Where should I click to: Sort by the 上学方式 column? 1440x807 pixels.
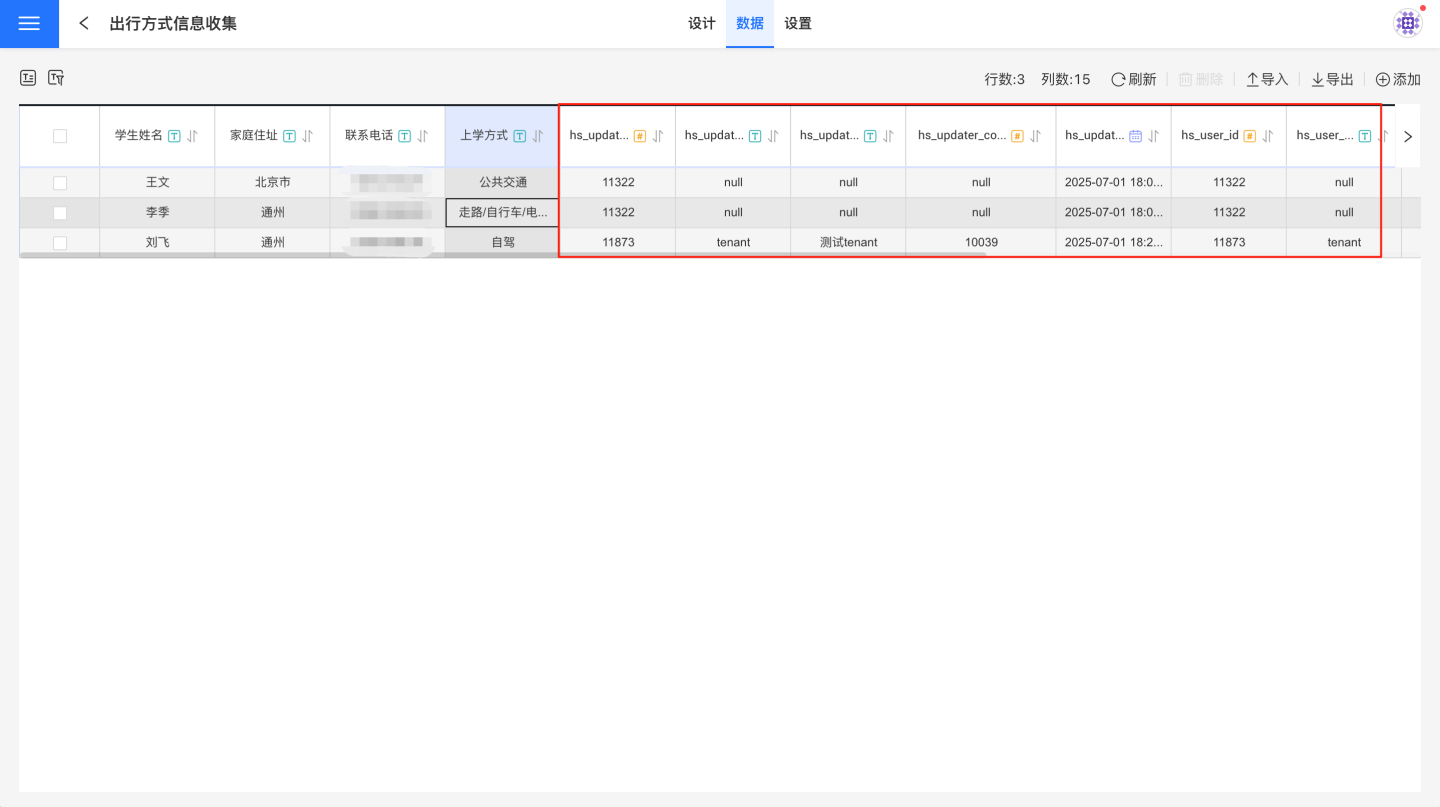click(538, 136)
